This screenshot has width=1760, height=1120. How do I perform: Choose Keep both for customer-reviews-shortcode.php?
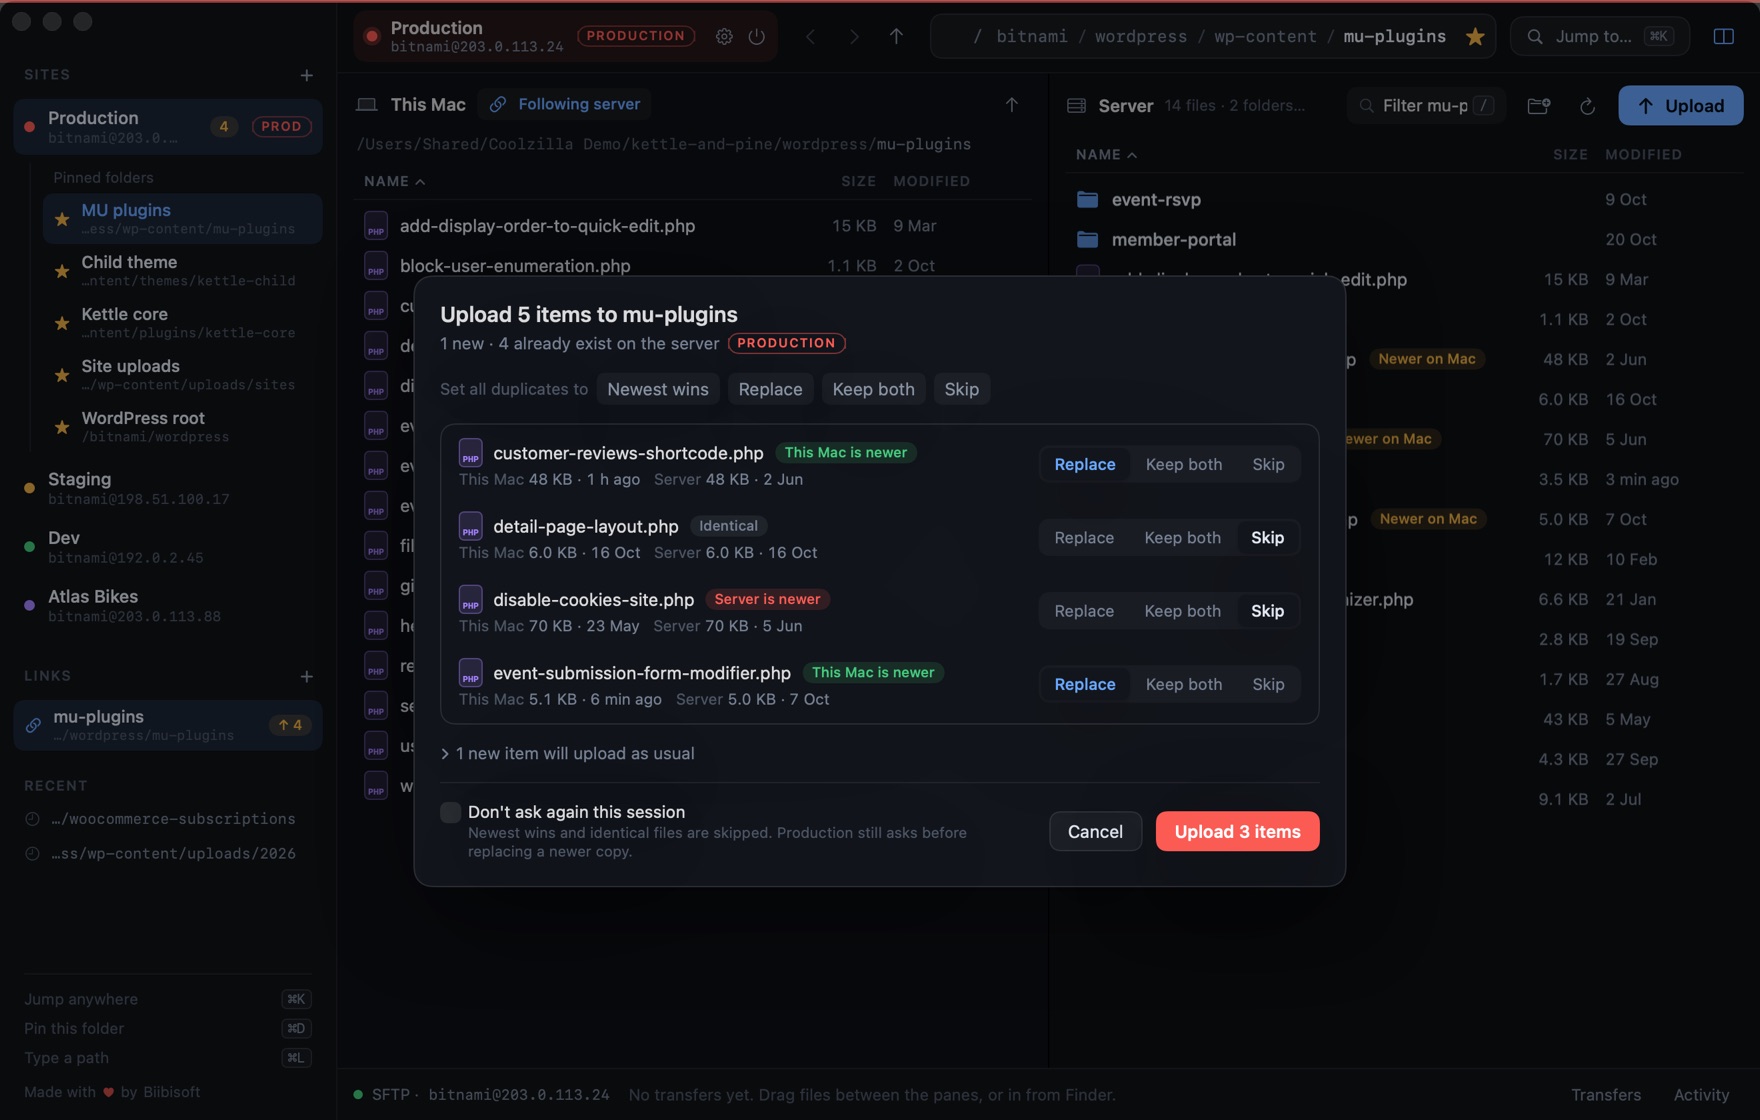point(1183,464)
